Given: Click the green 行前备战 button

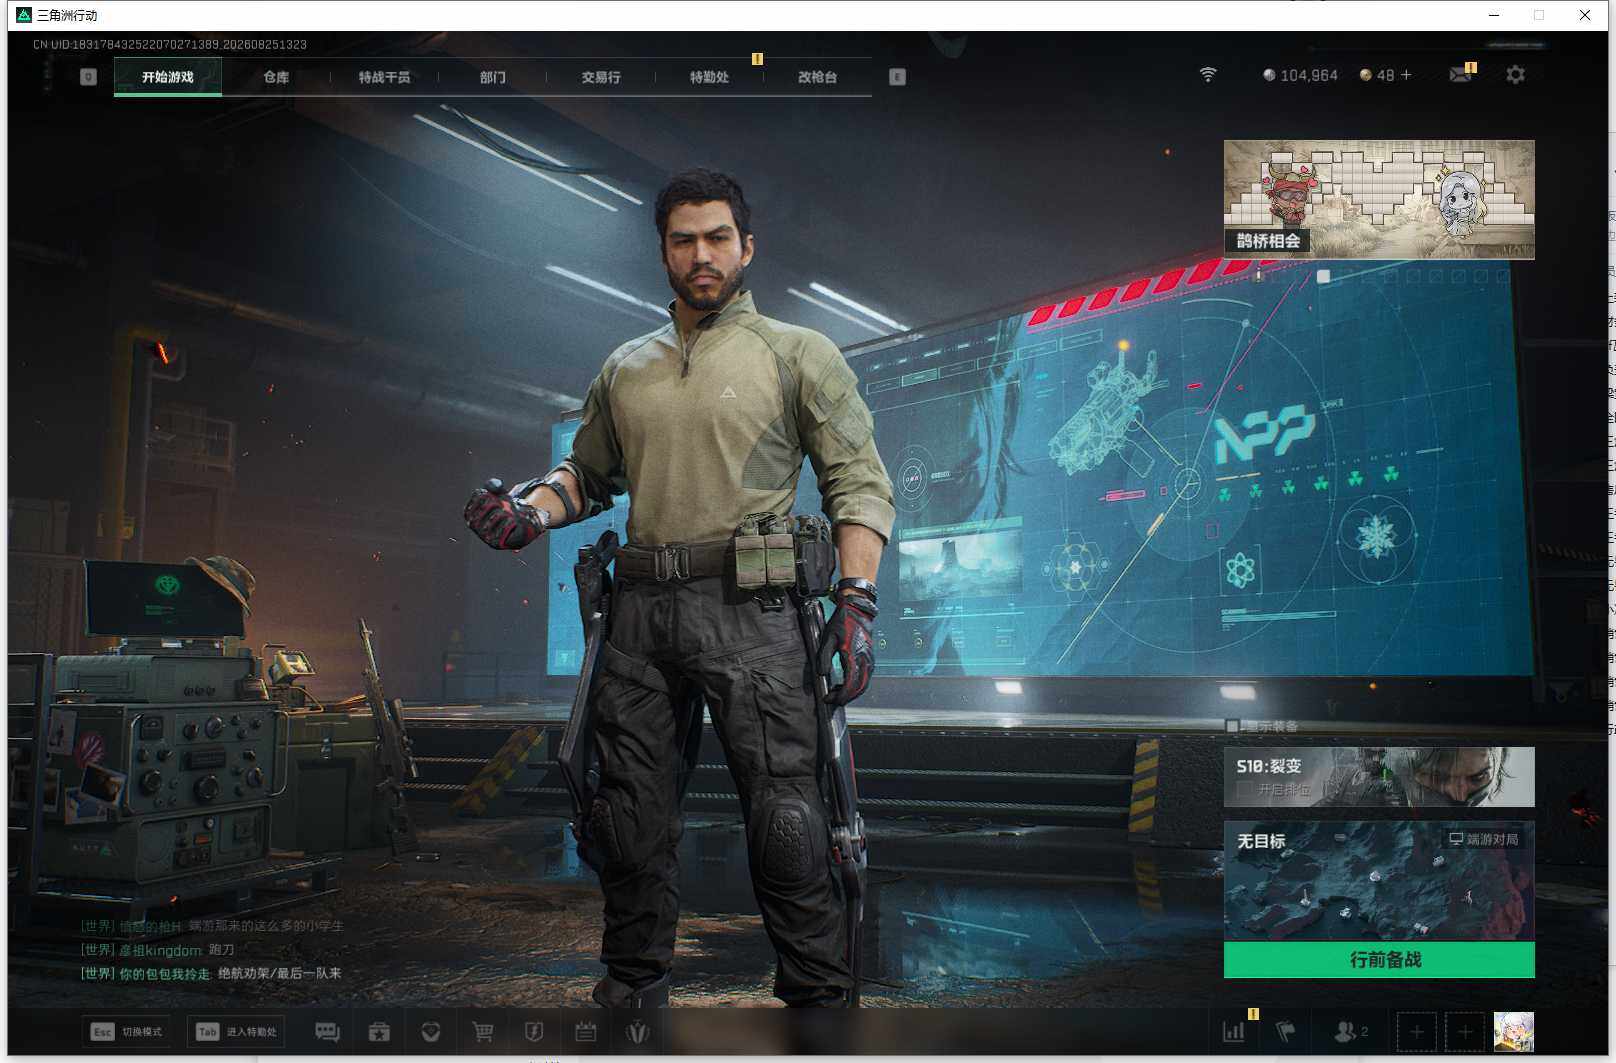Looking at the screenshot, I should pos(1379,960).
